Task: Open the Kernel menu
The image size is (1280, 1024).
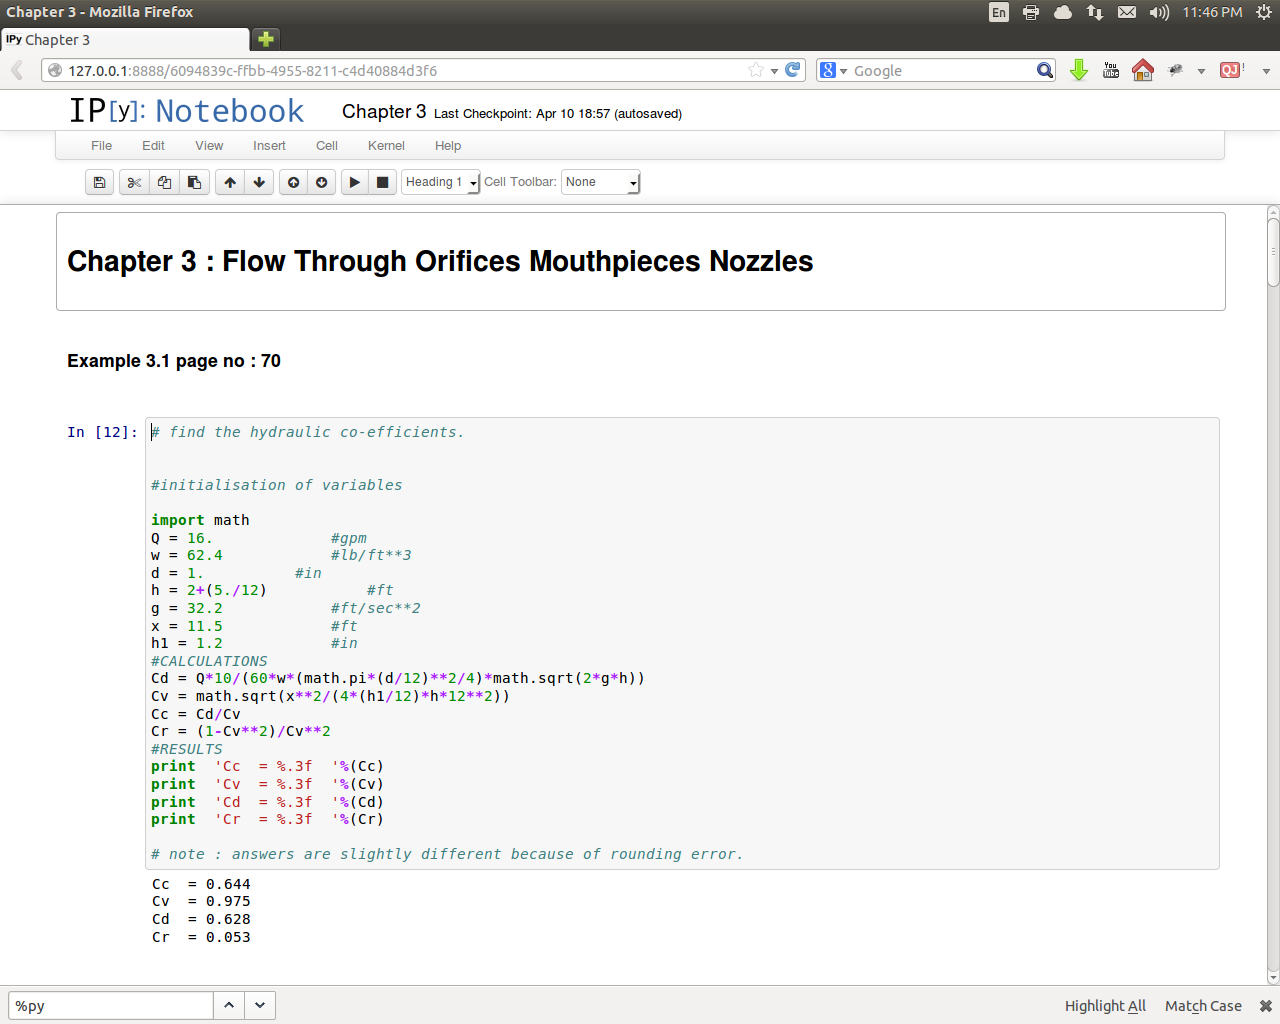Action: click(x=386, y=146)
